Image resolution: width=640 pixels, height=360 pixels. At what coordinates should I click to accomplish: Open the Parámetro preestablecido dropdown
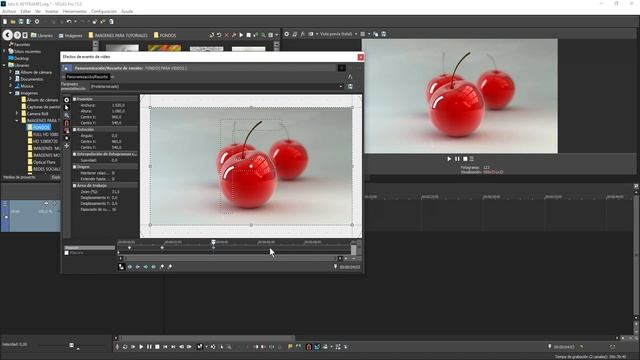pos(341,87)
